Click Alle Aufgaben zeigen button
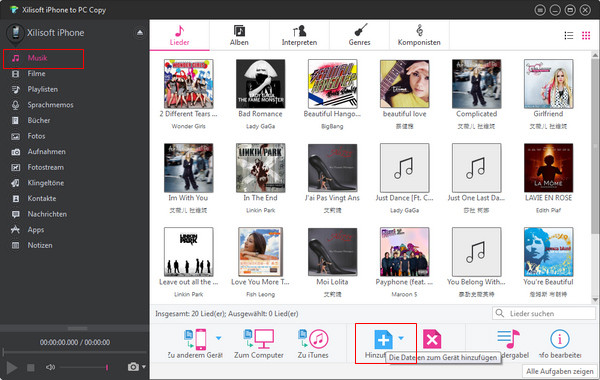This screenshot has height=380, width=600. point(559,371)
